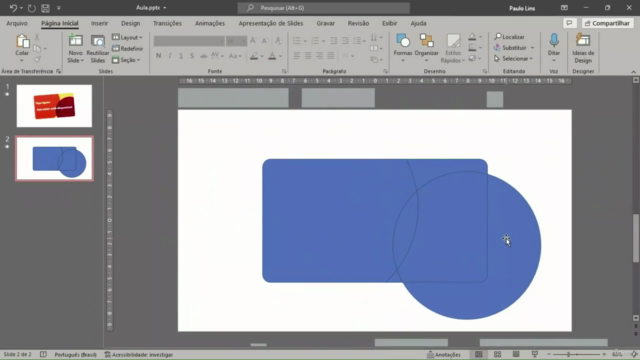Switch to Reading view icon
Viewport: 640px width, 360px height.
pos(516,354)
